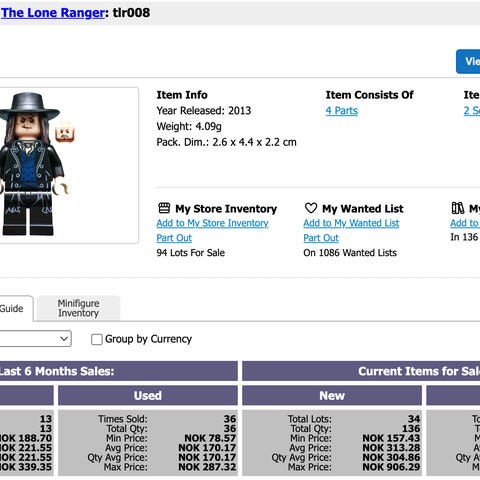Open The Lone Ranger category link

click(x=53, y=13)
